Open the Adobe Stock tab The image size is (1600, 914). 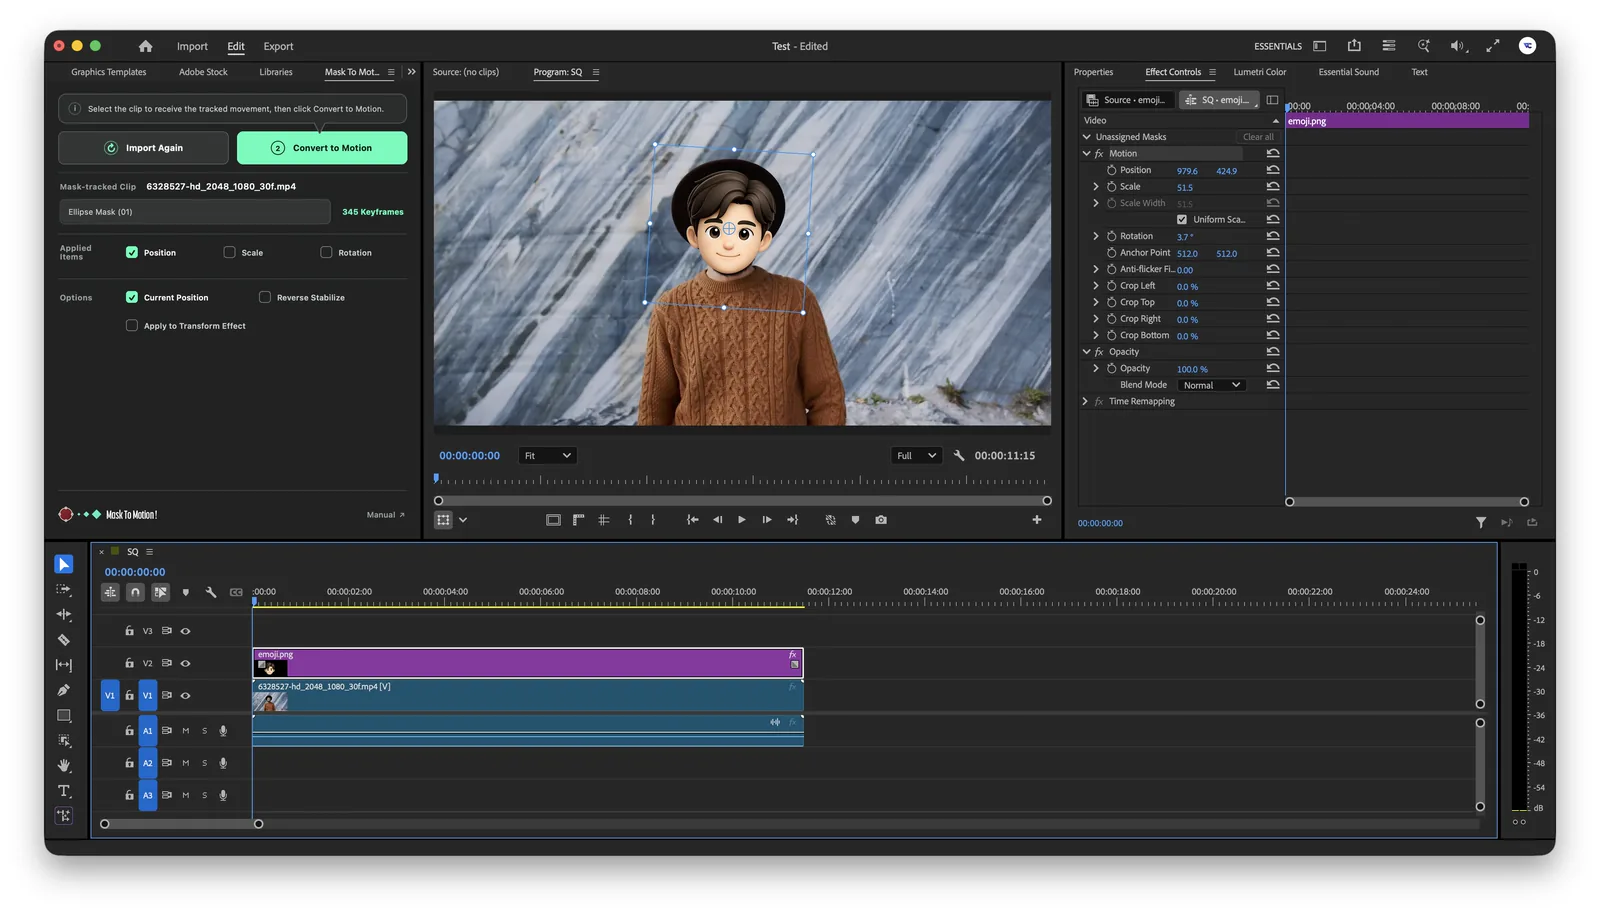tap(203, 72)
